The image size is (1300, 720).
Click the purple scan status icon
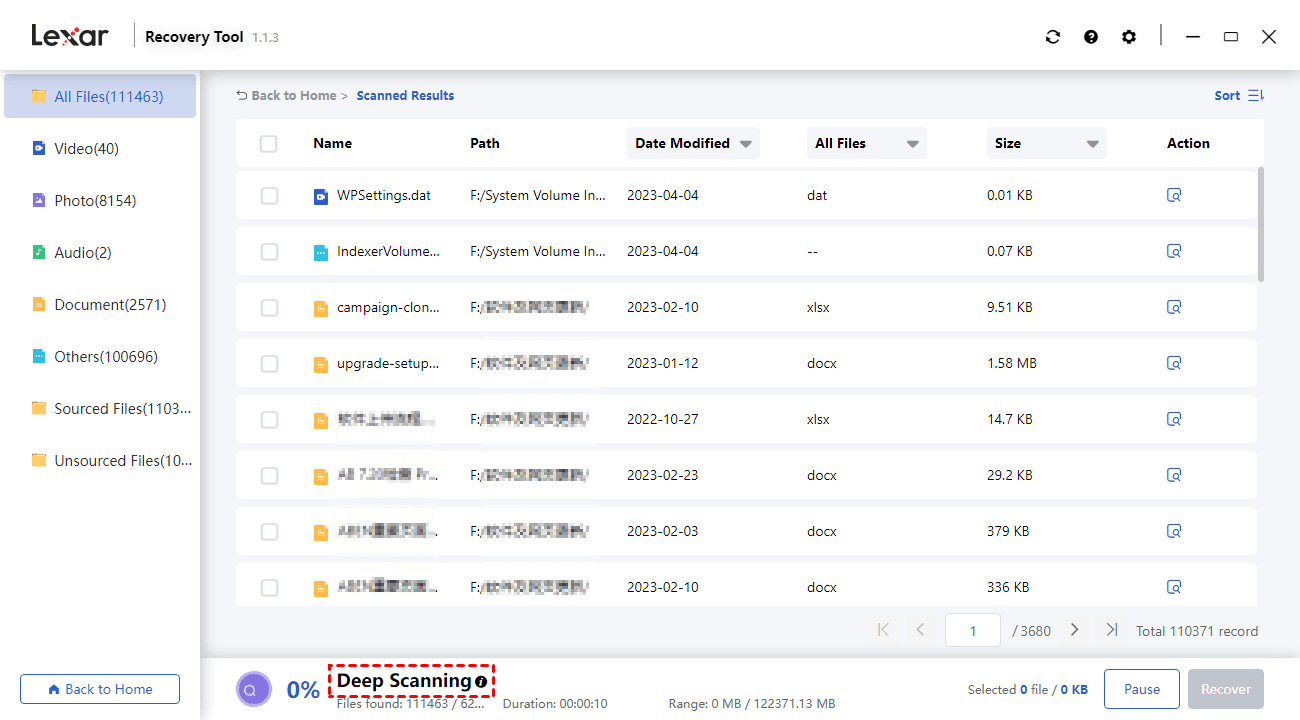click(253, 689)
